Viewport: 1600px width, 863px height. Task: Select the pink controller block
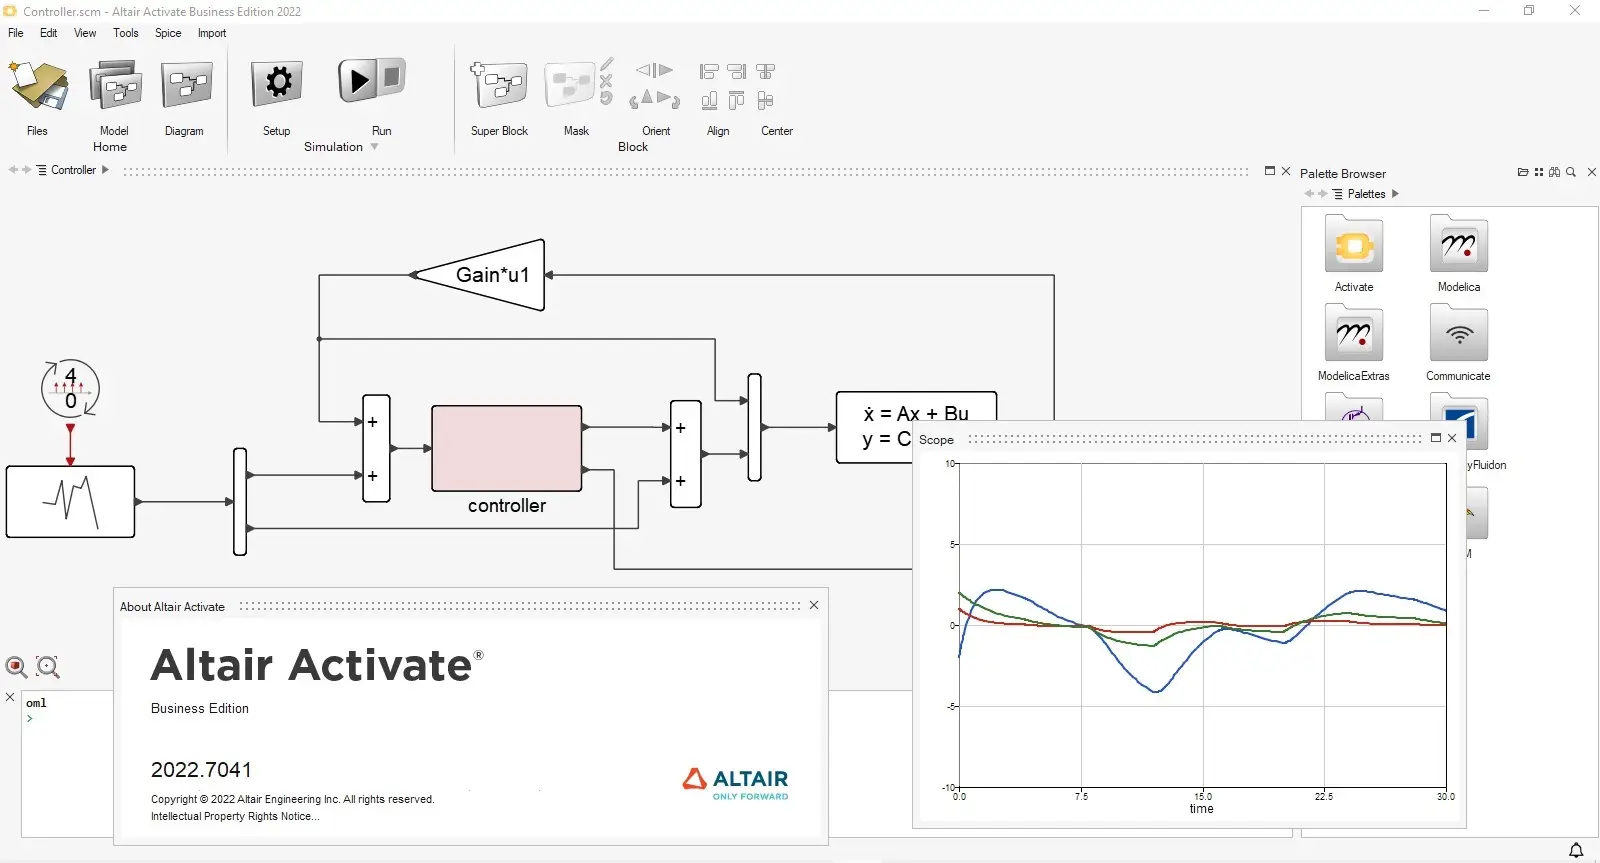[x=507, y=448]
